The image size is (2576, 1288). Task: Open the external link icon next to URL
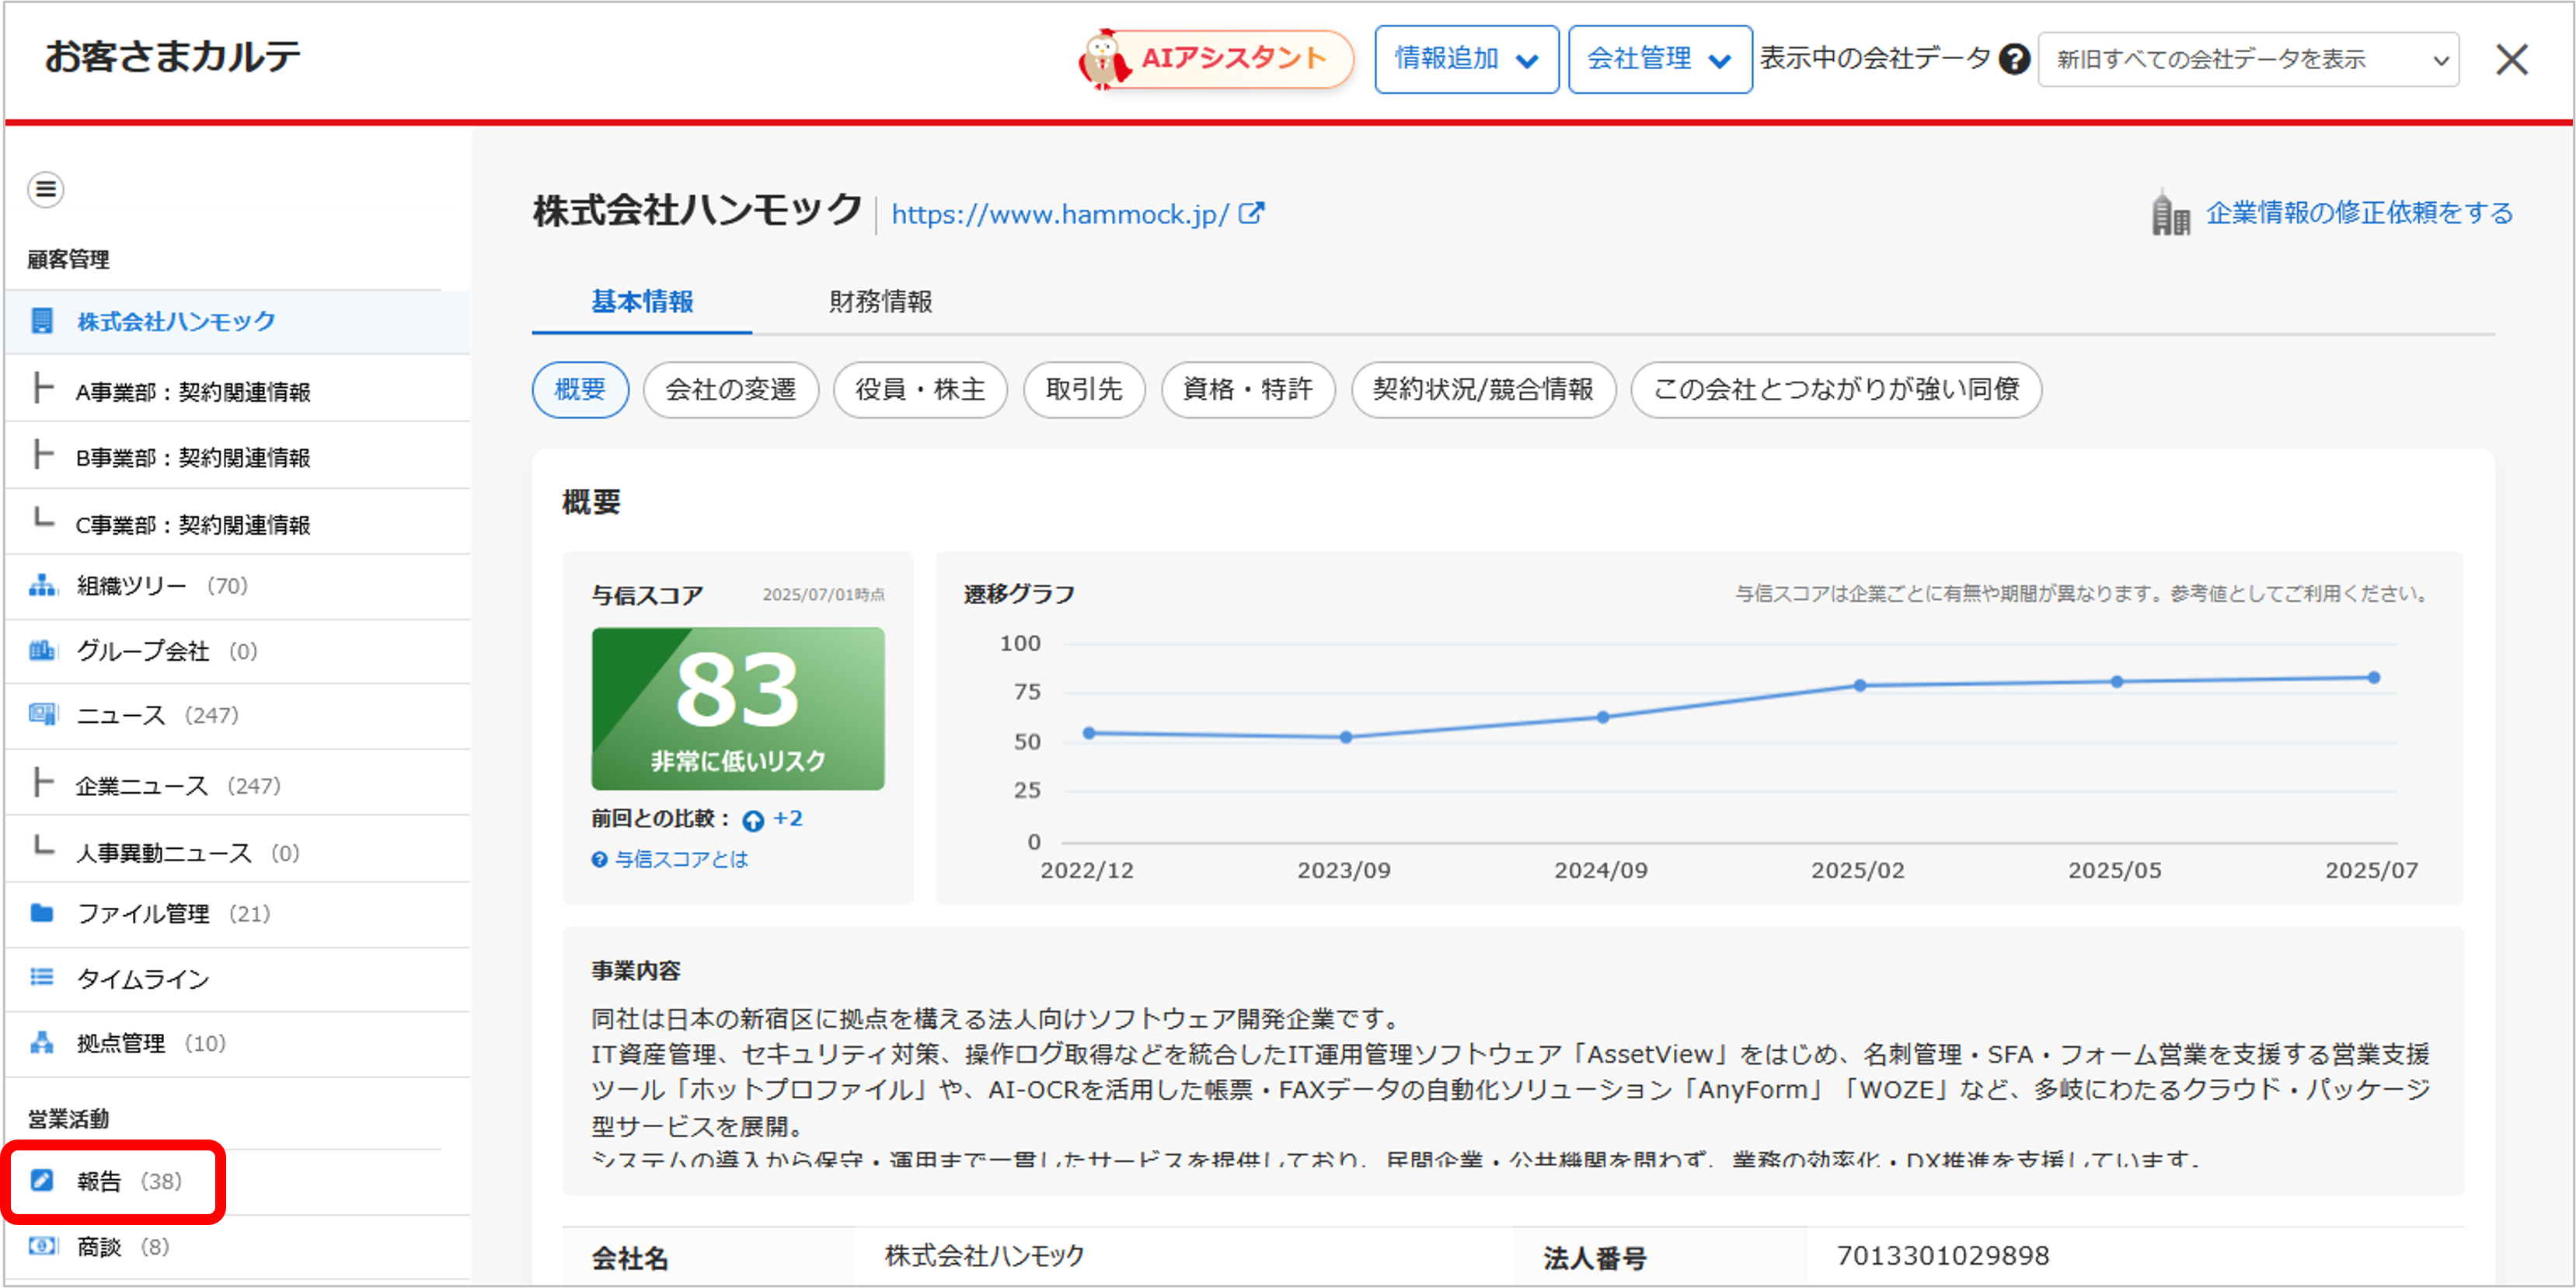tap(1251, 214)
